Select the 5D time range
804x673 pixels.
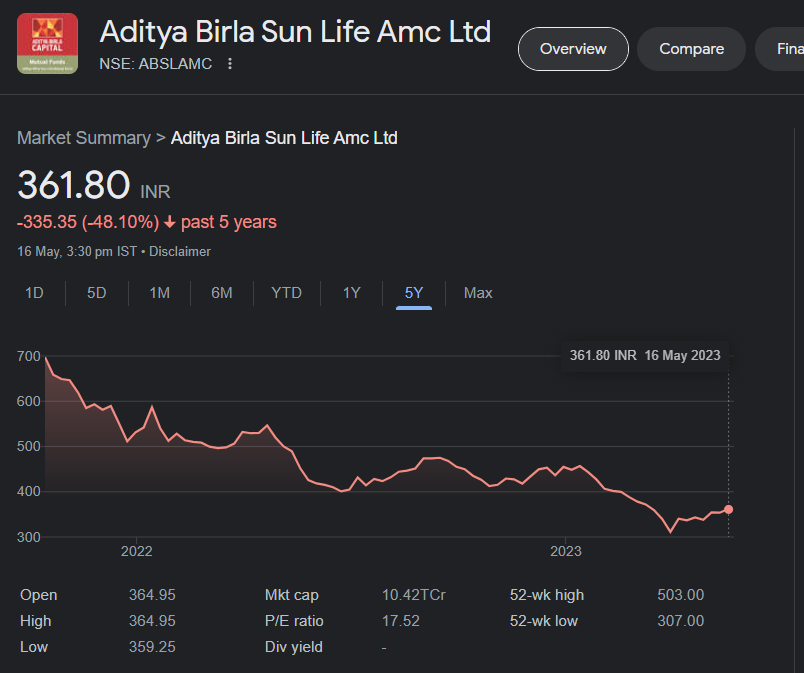click(96, 293)
